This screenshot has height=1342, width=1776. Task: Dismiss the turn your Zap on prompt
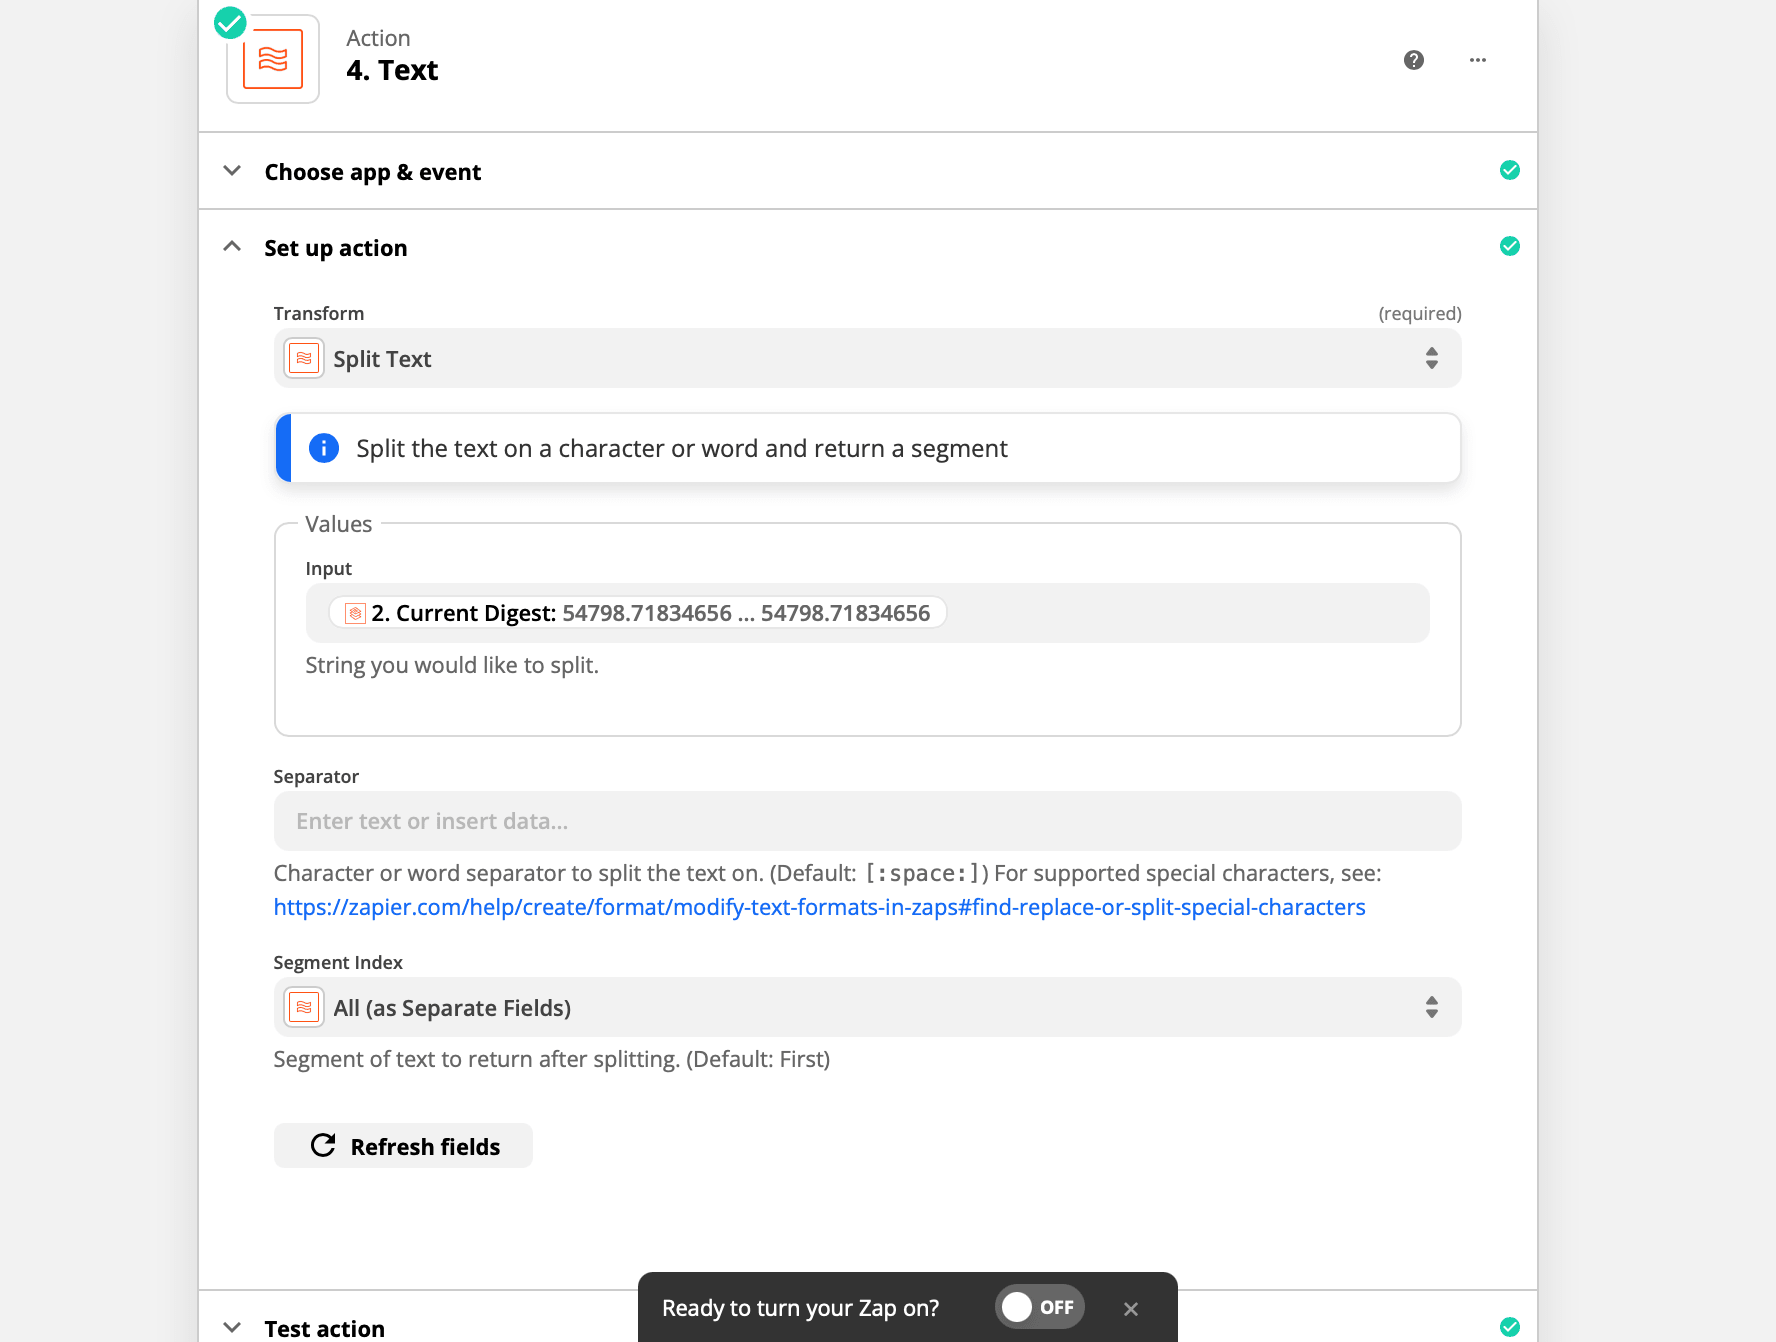point(1130,1309)
